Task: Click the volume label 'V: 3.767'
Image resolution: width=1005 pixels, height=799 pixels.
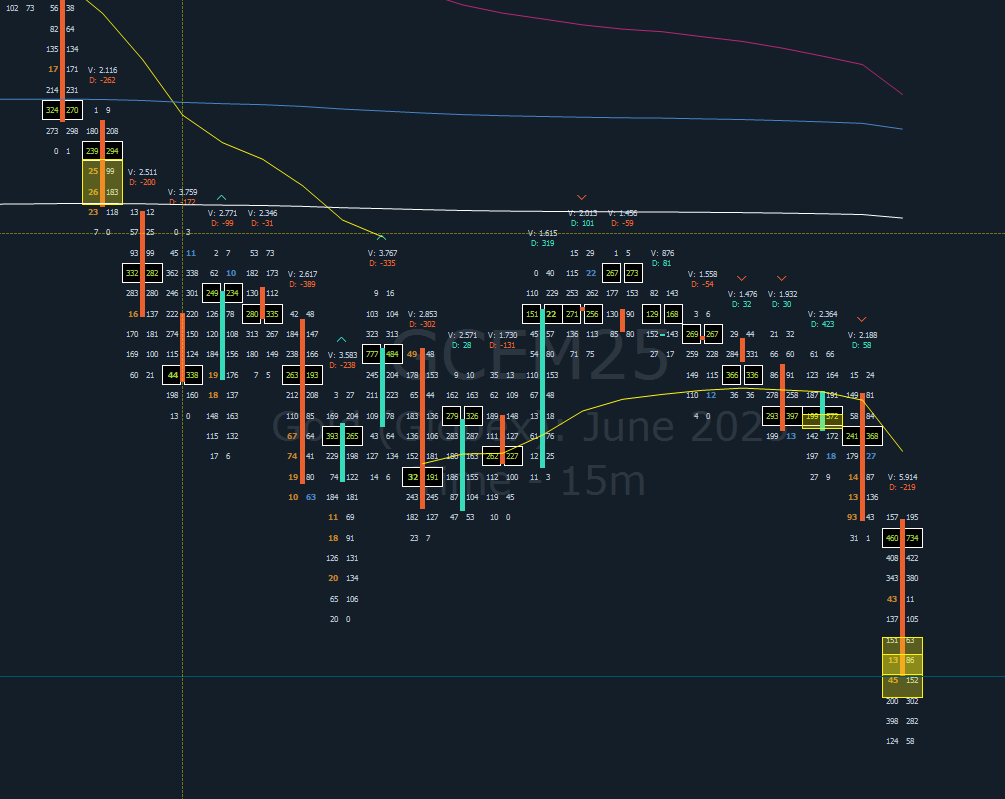Action: 383,253
